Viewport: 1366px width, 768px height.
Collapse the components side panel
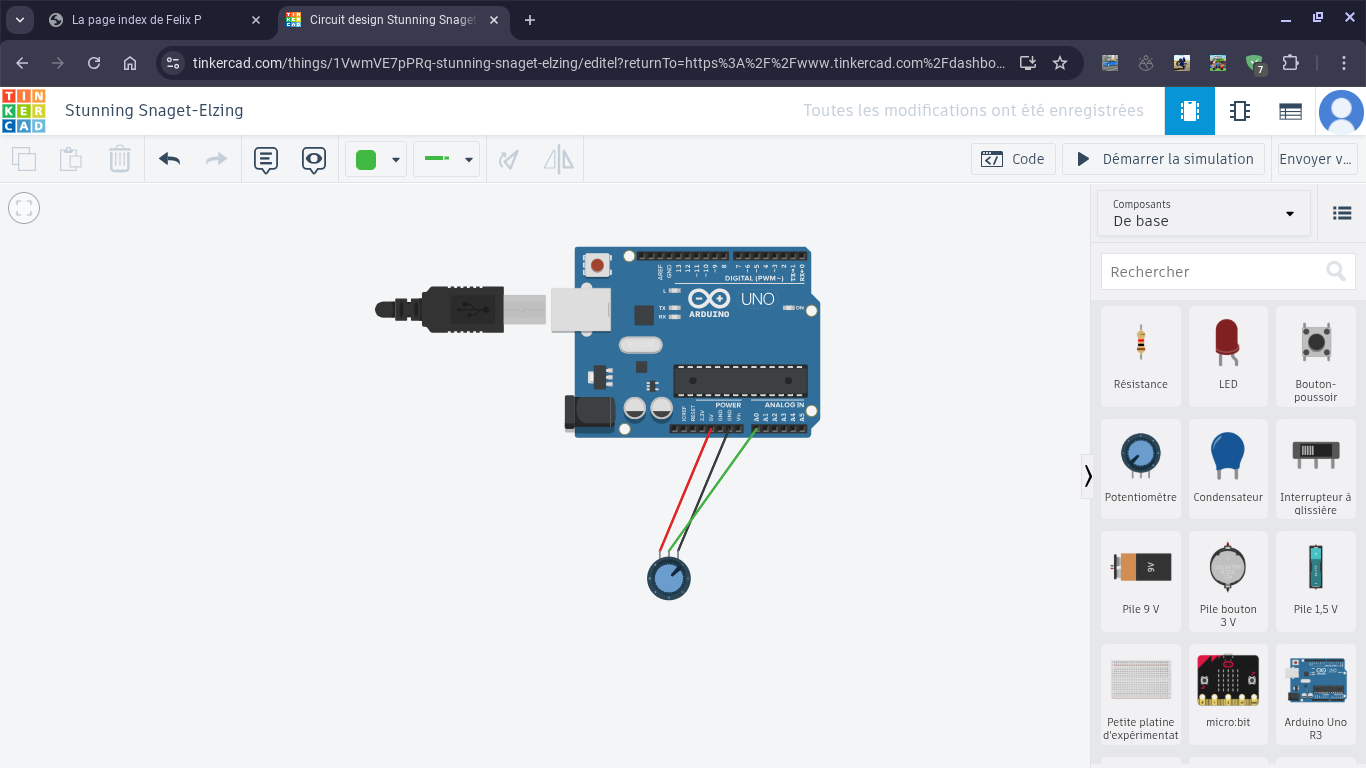tap(1088, 476)
